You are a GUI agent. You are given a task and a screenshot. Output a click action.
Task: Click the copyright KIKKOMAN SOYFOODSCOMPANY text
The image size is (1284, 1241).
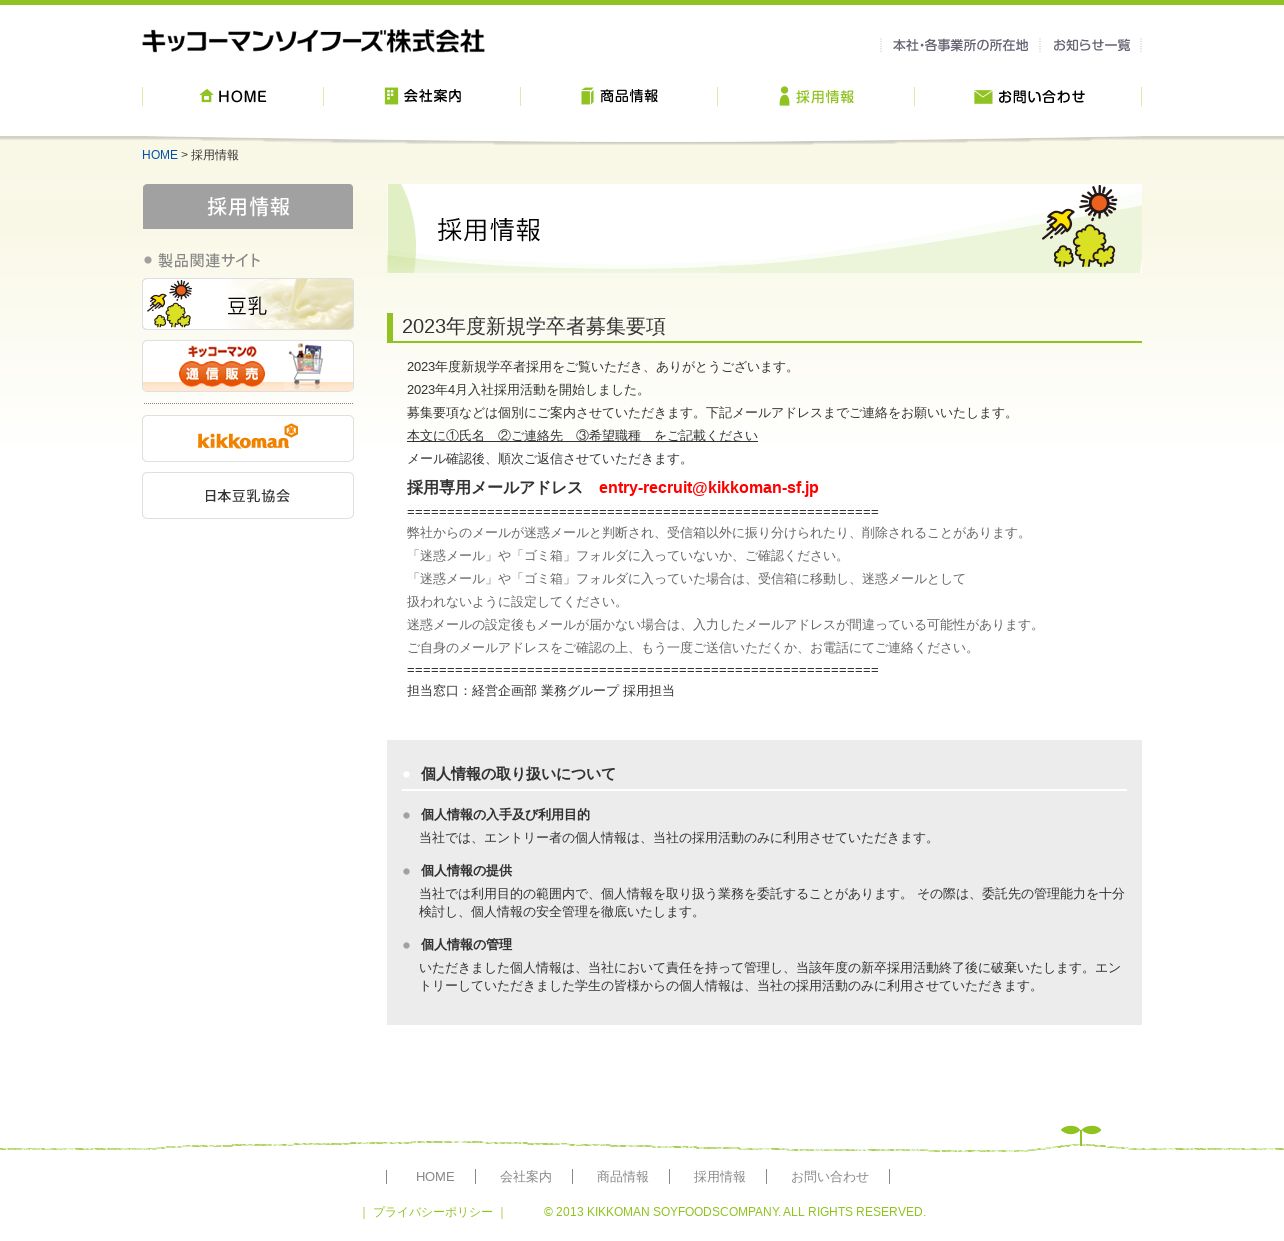pyautogui.click(x=735, y=1212)
